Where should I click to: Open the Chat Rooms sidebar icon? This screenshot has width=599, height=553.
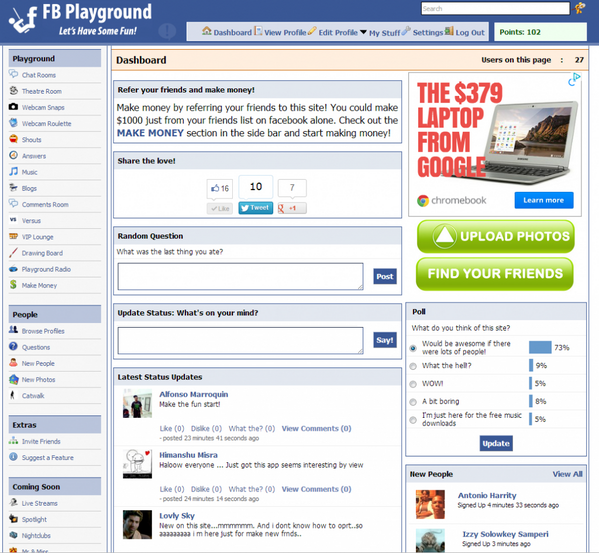click(13, 74)
